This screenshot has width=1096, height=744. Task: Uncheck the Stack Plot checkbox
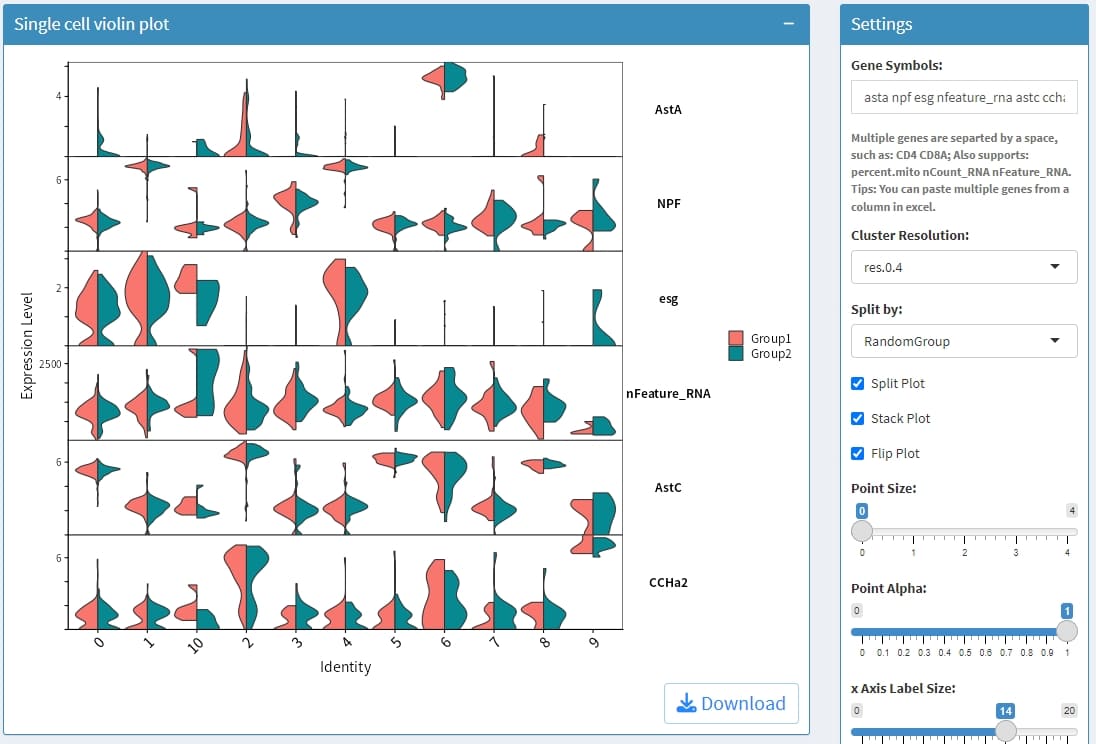tap(857, 419)
